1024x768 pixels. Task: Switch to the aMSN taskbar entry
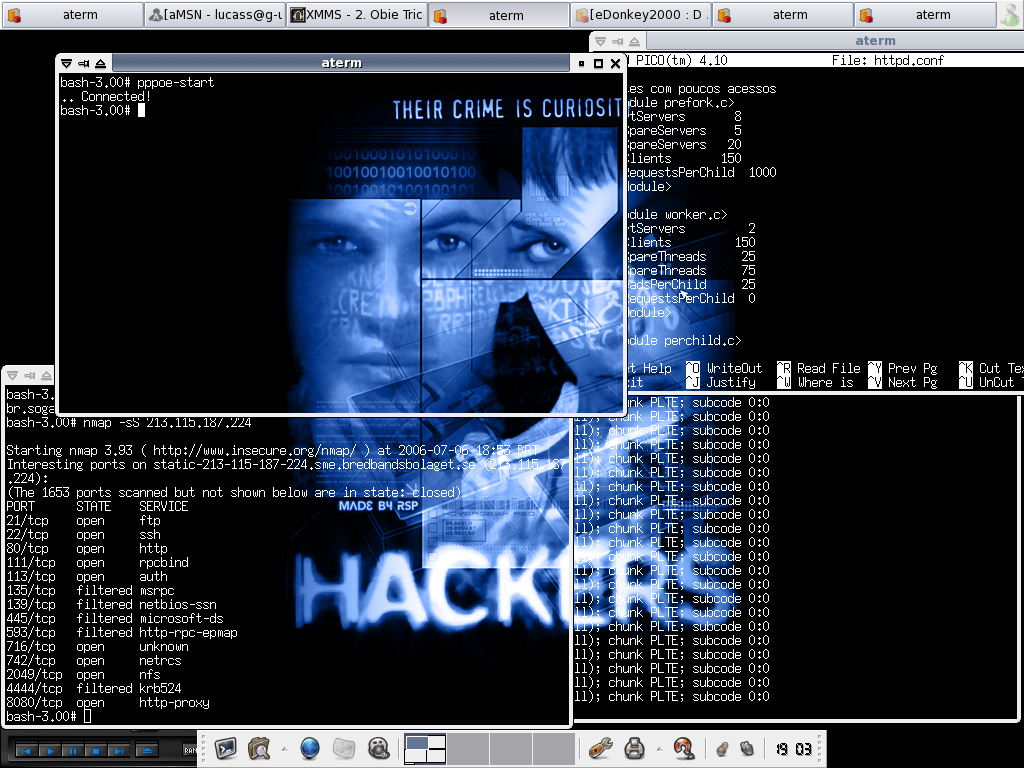coord(214,15)
